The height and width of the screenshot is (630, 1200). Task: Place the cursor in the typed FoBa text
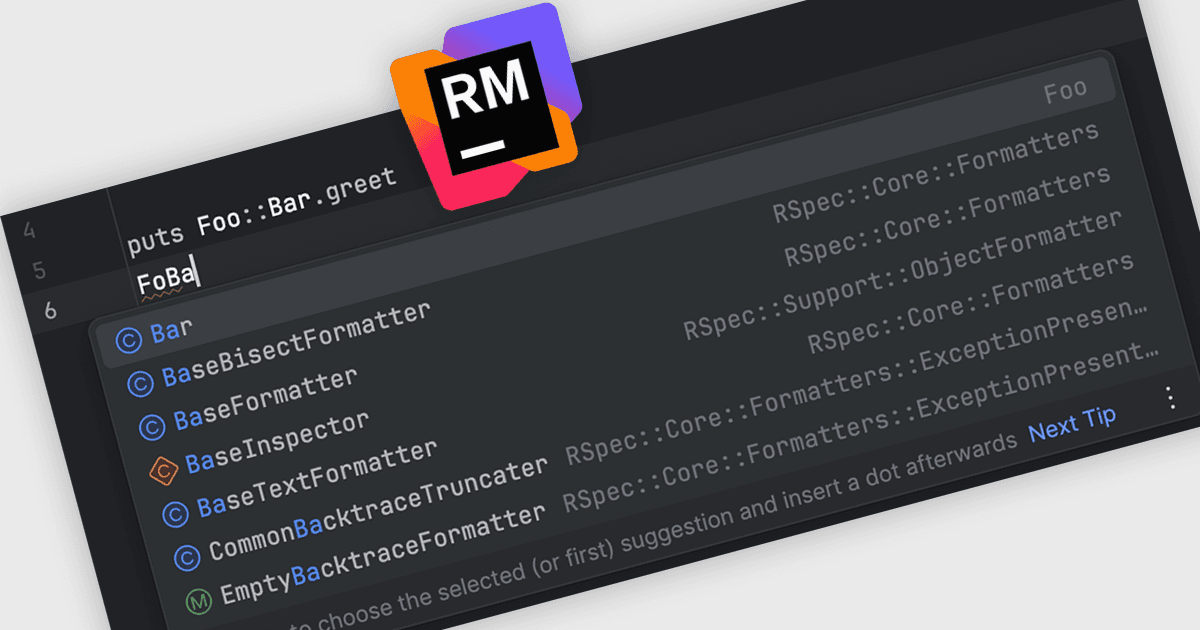tap(167, 278)
